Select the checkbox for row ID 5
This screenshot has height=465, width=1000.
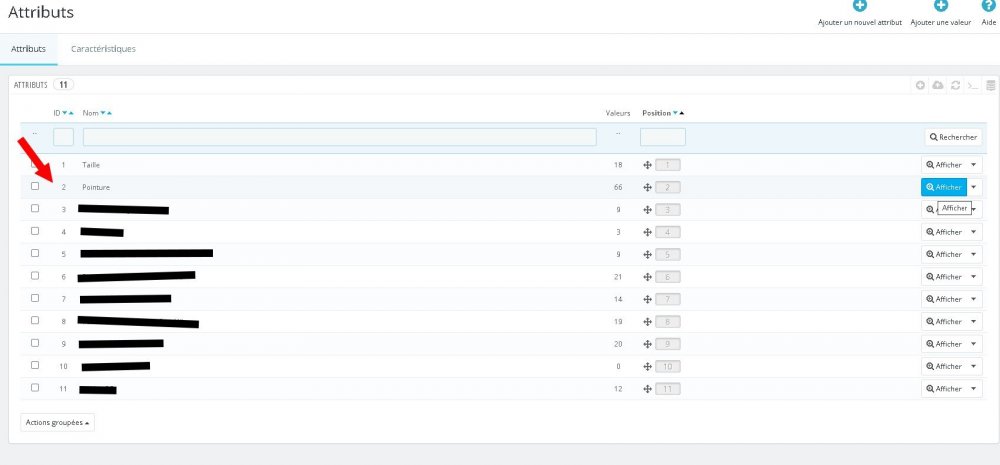[x=35, y=253]
